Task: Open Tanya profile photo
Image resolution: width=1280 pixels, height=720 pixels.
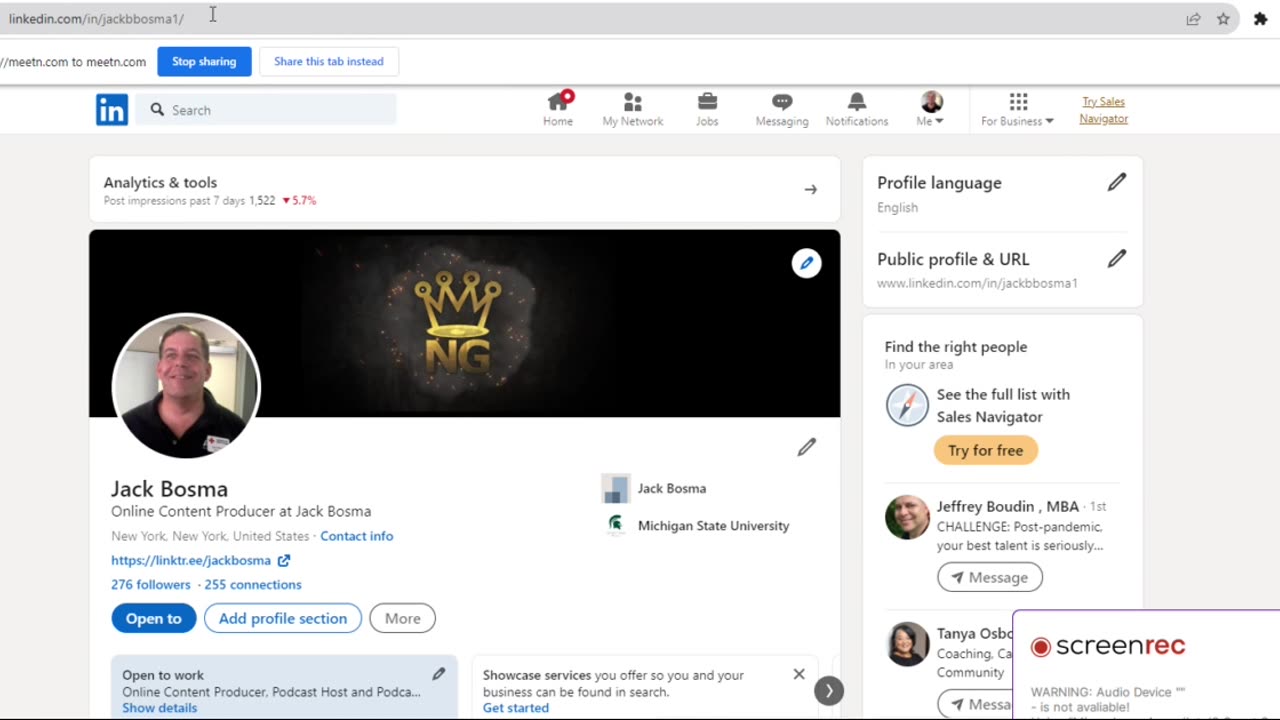Action: (x=907, y=644)
